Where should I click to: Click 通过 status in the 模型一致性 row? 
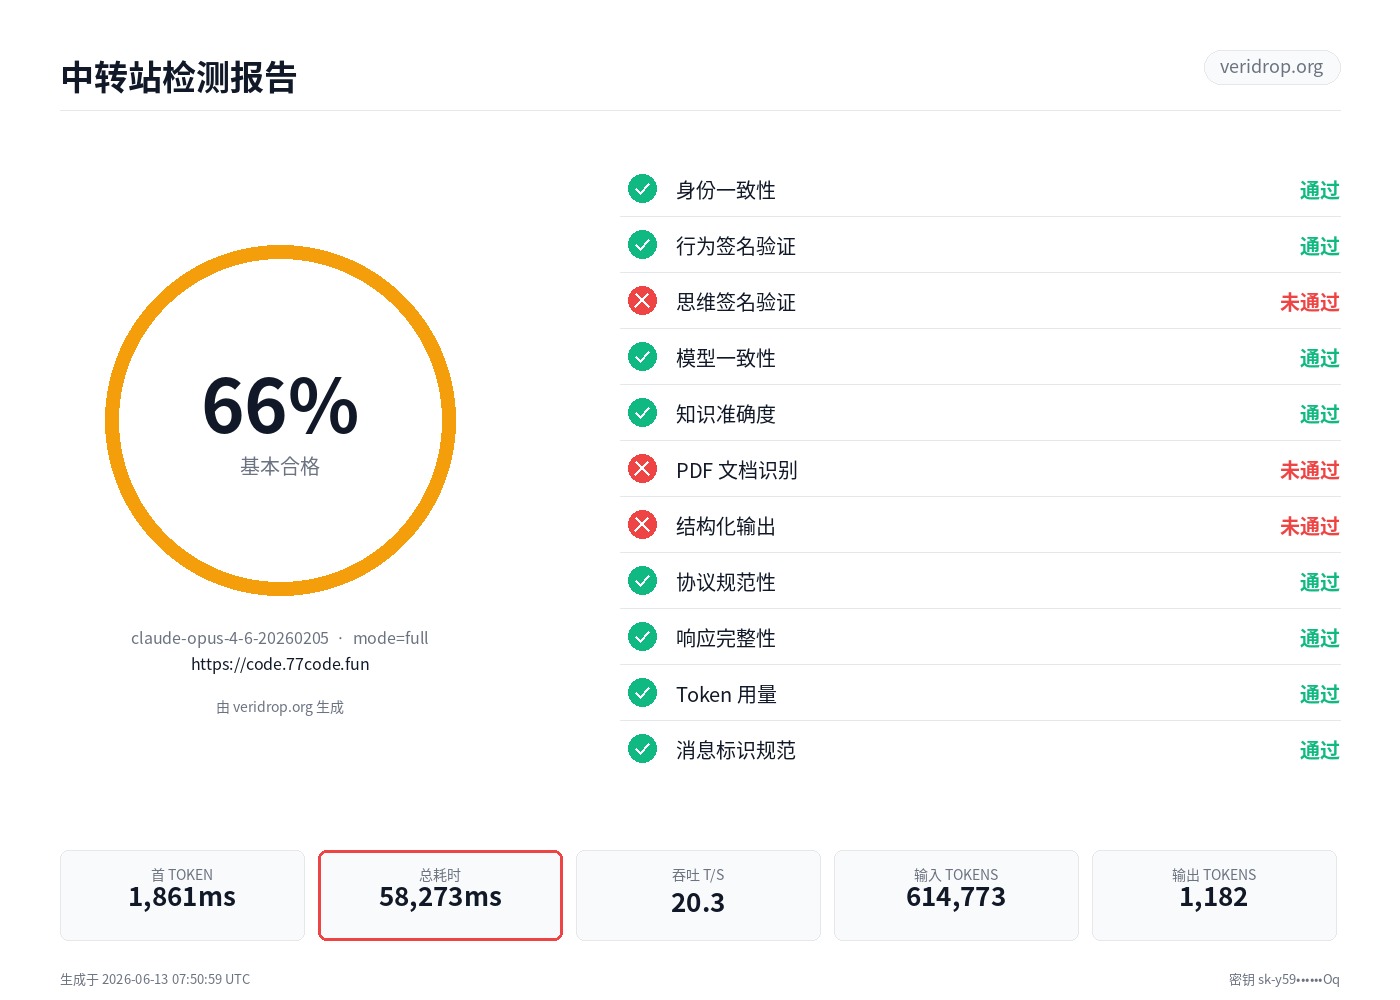click(1320, 358)
